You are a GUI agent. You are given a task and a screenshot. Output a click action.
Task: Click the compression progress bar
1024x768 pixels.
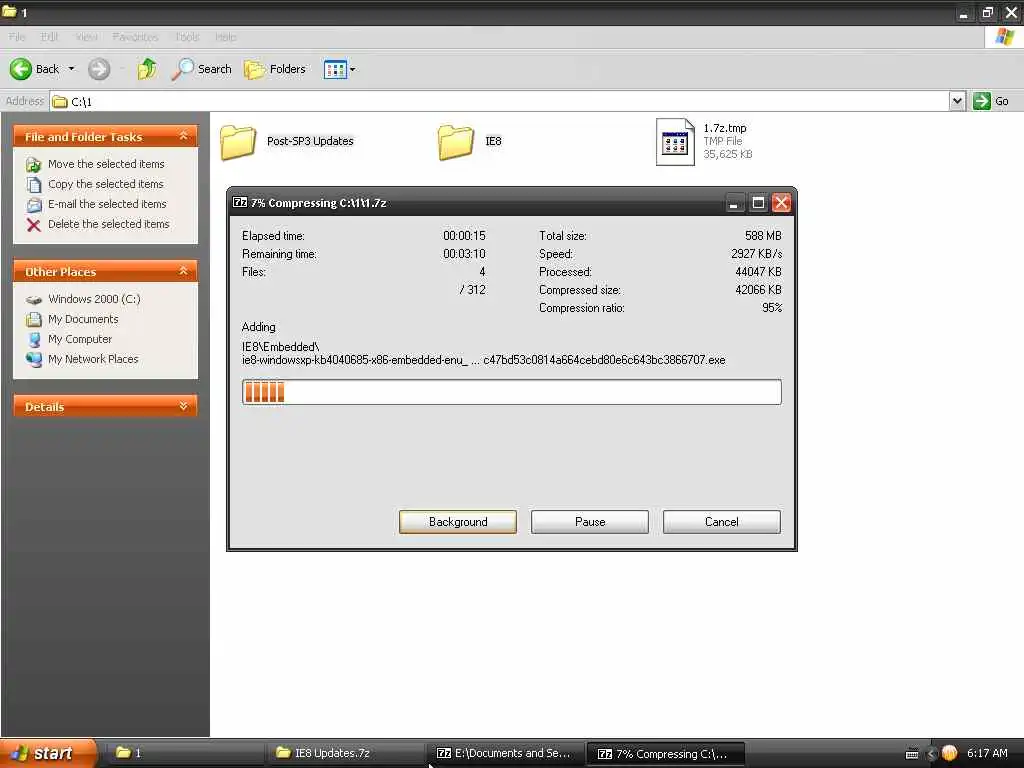point(511,392)
